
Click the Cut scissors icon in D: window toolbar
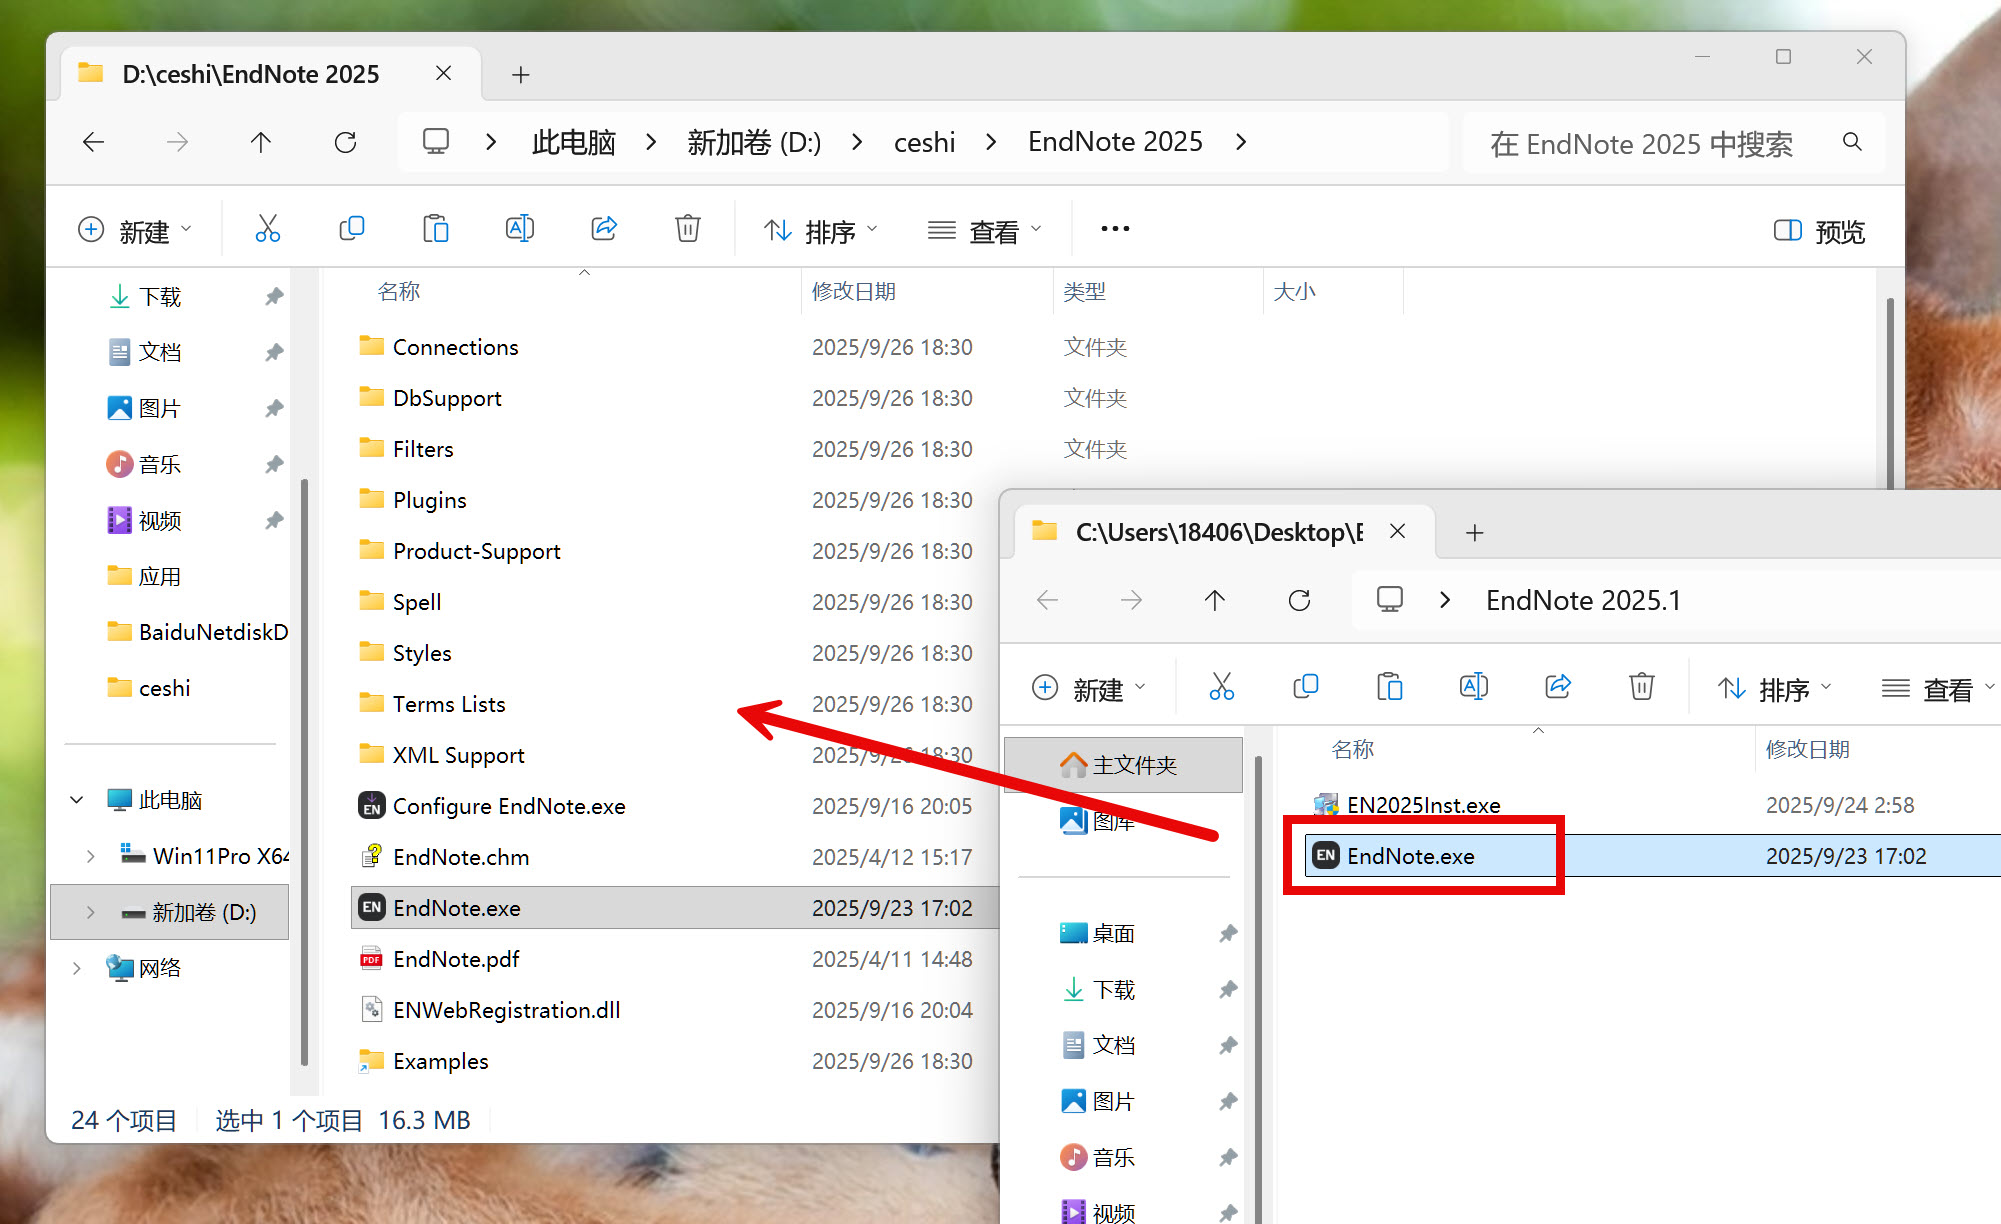267,229
